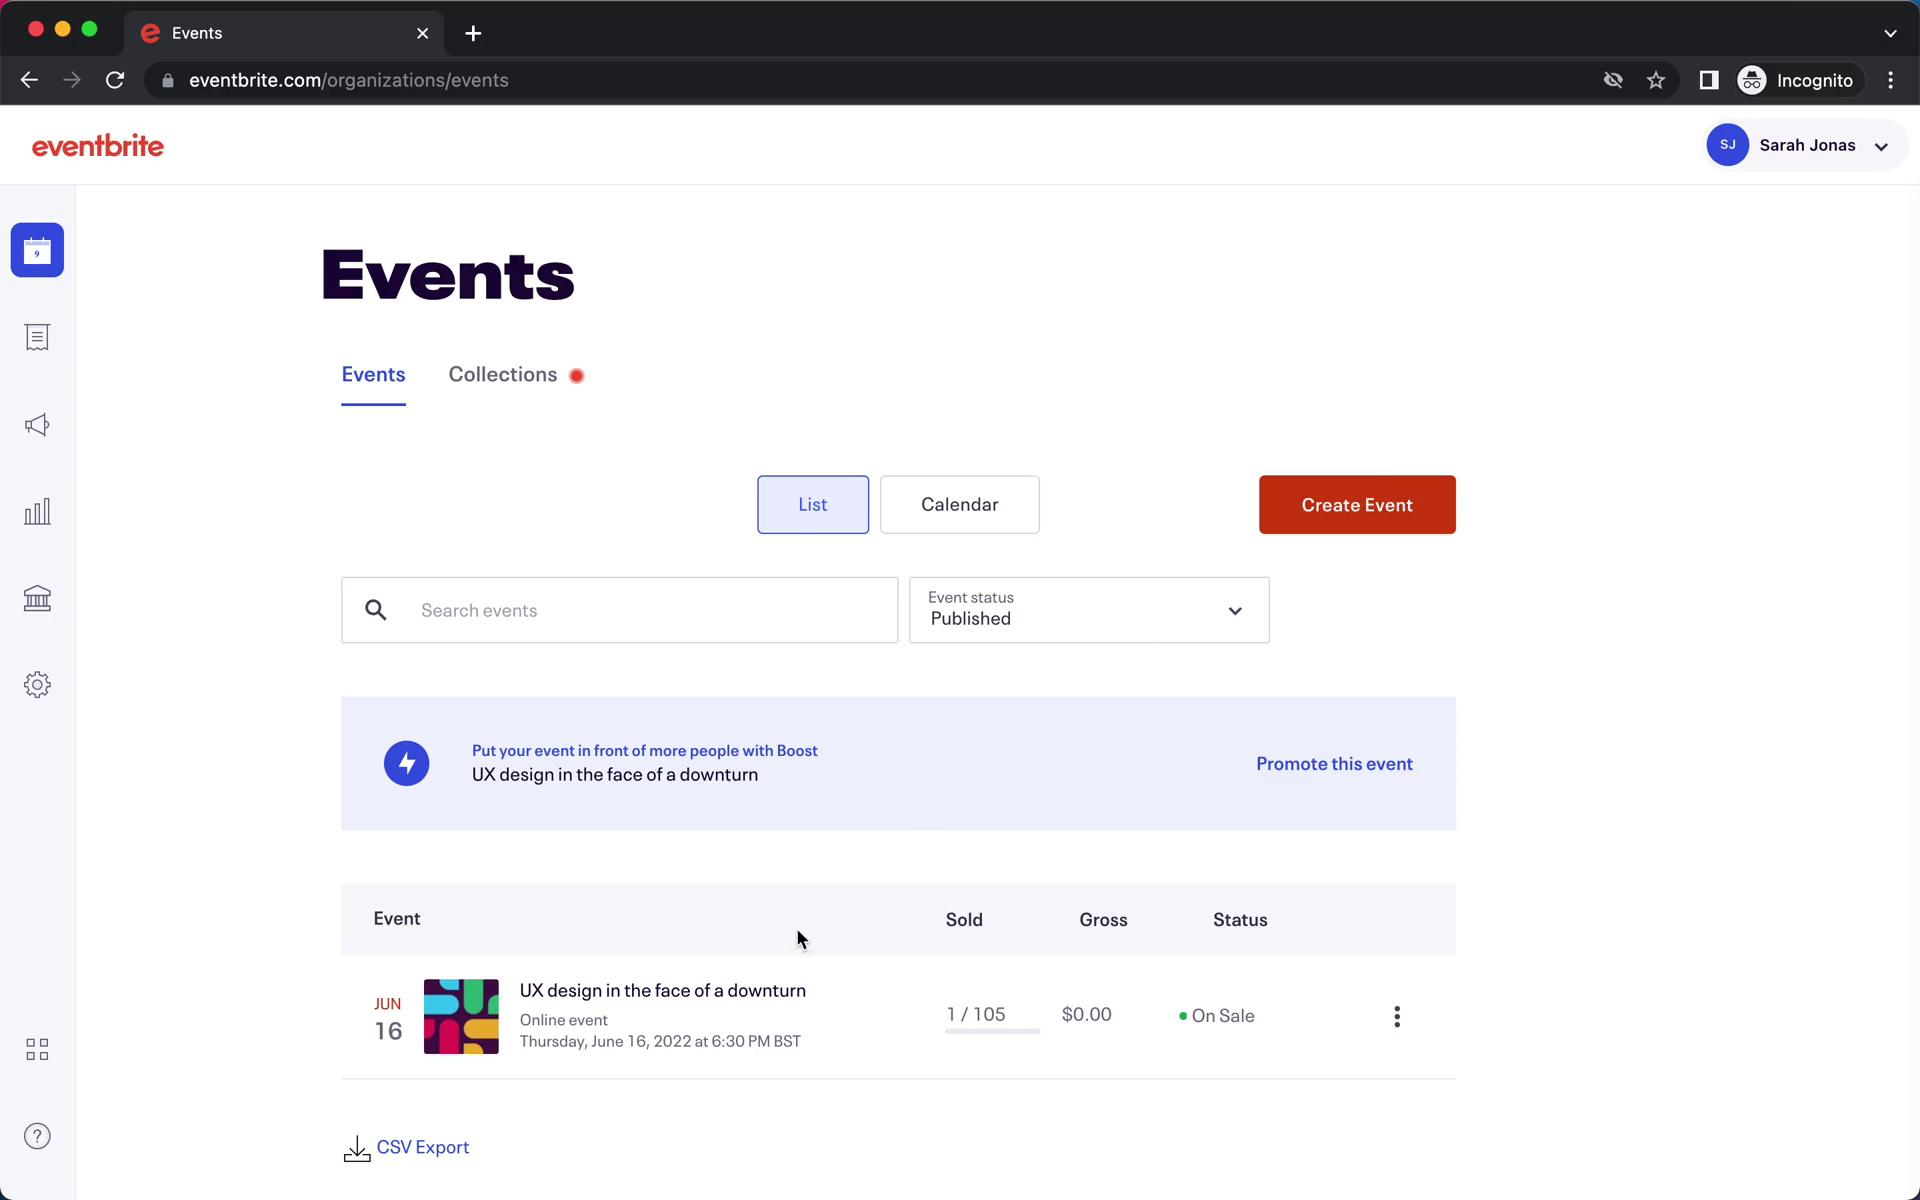Click the Create Event button
The width and height of the screenshot is (1920, 1200).
point(1356,503)
